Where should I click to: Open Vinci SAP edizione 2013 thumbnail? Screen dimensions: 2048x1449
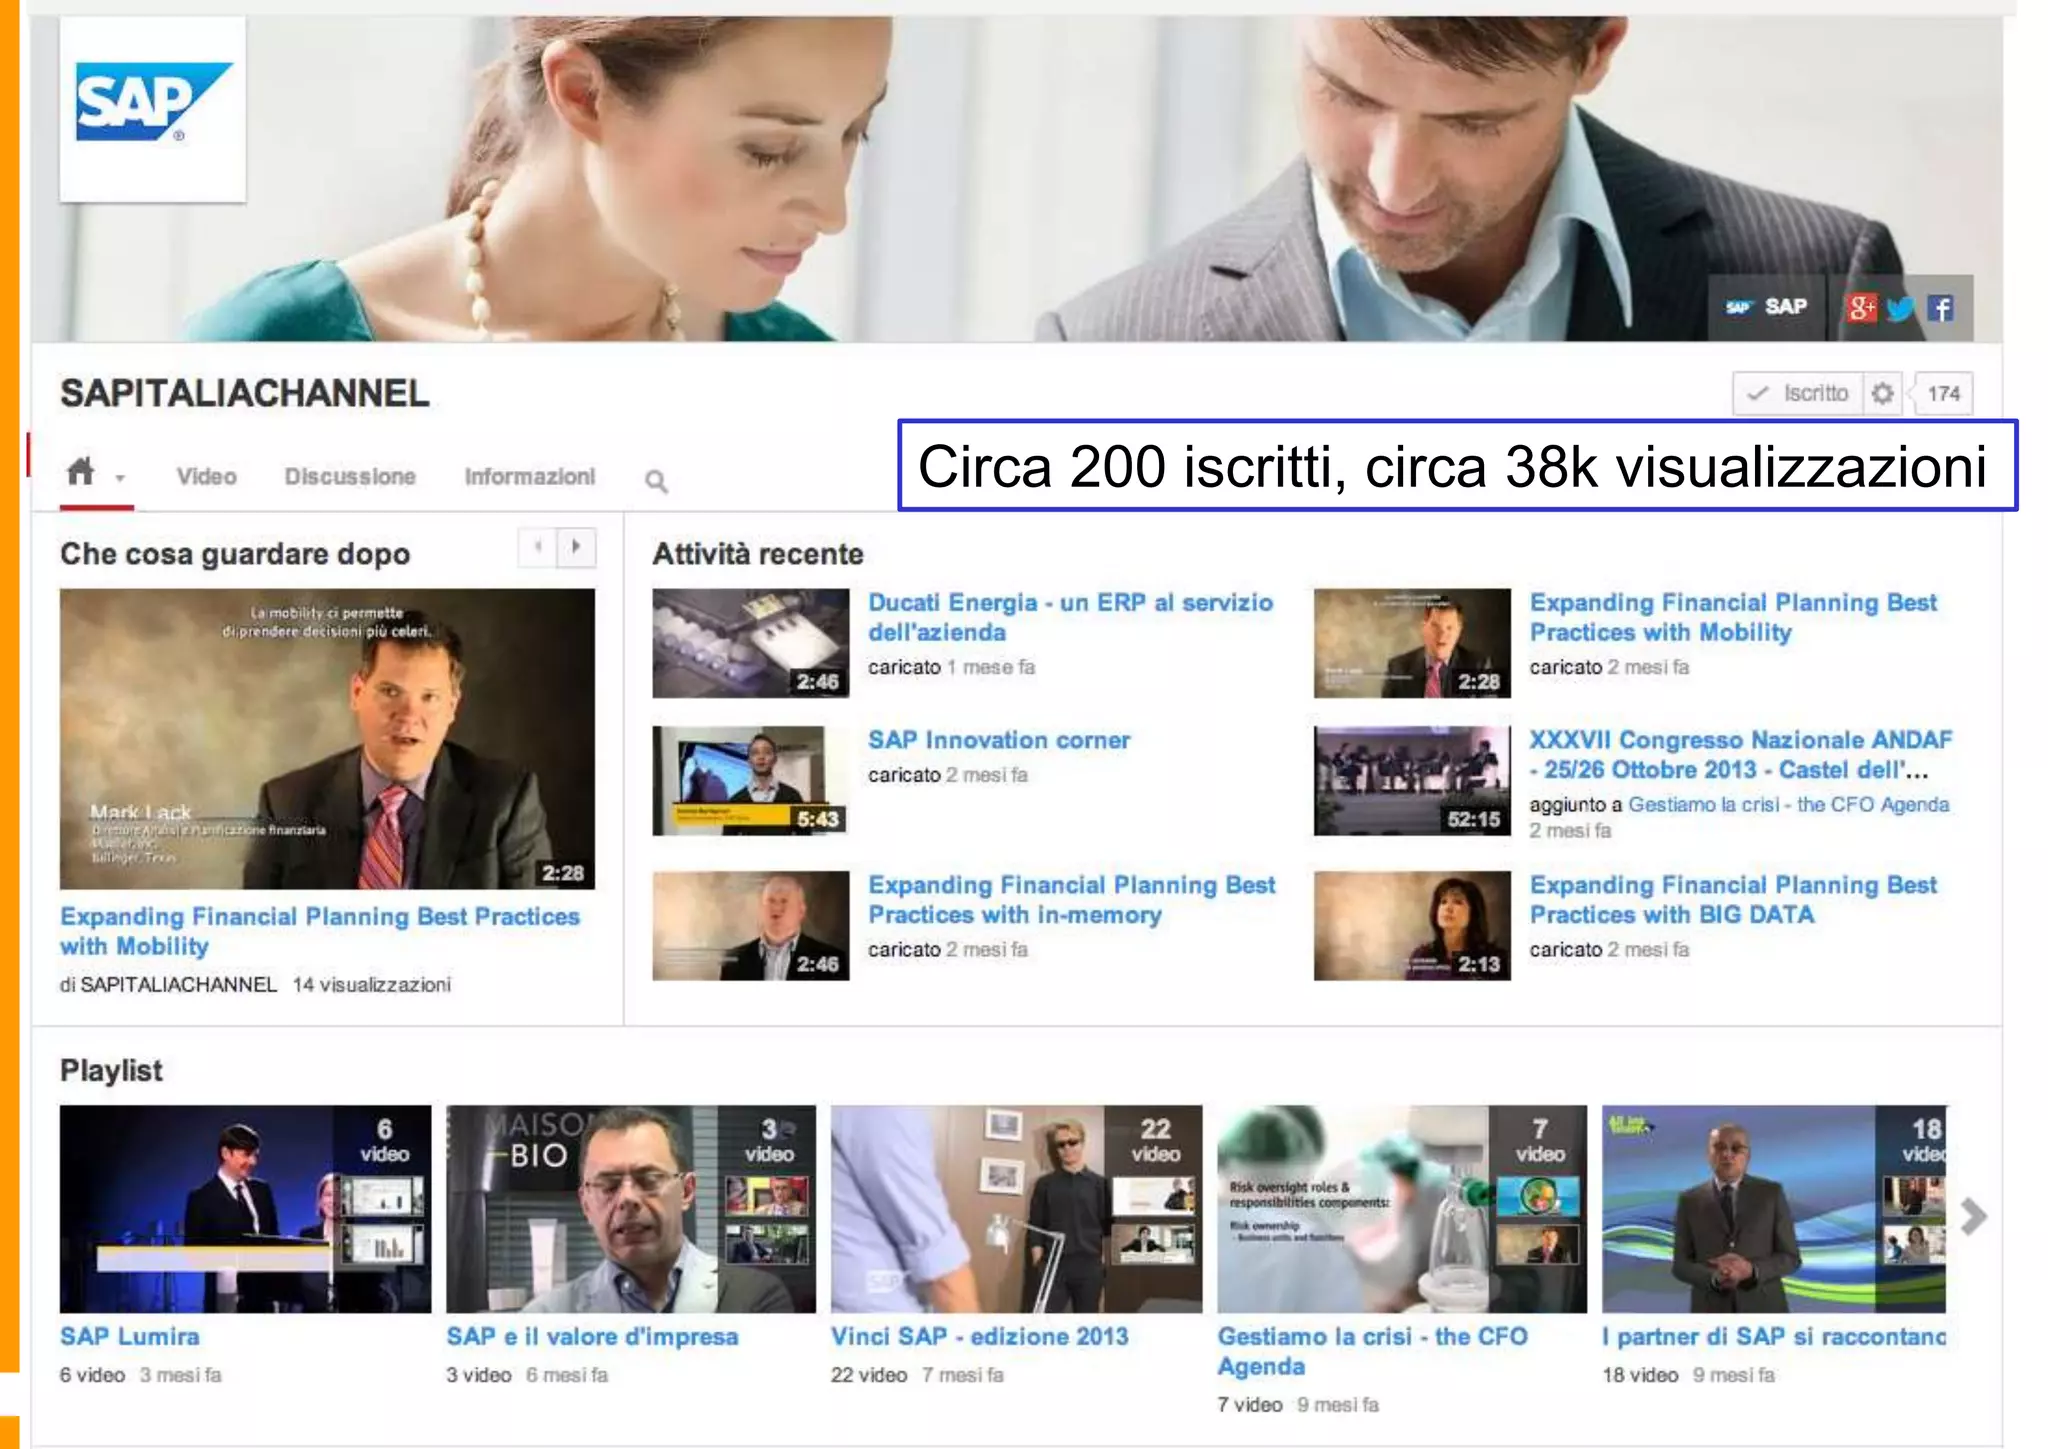[x=1016, y=1209]
